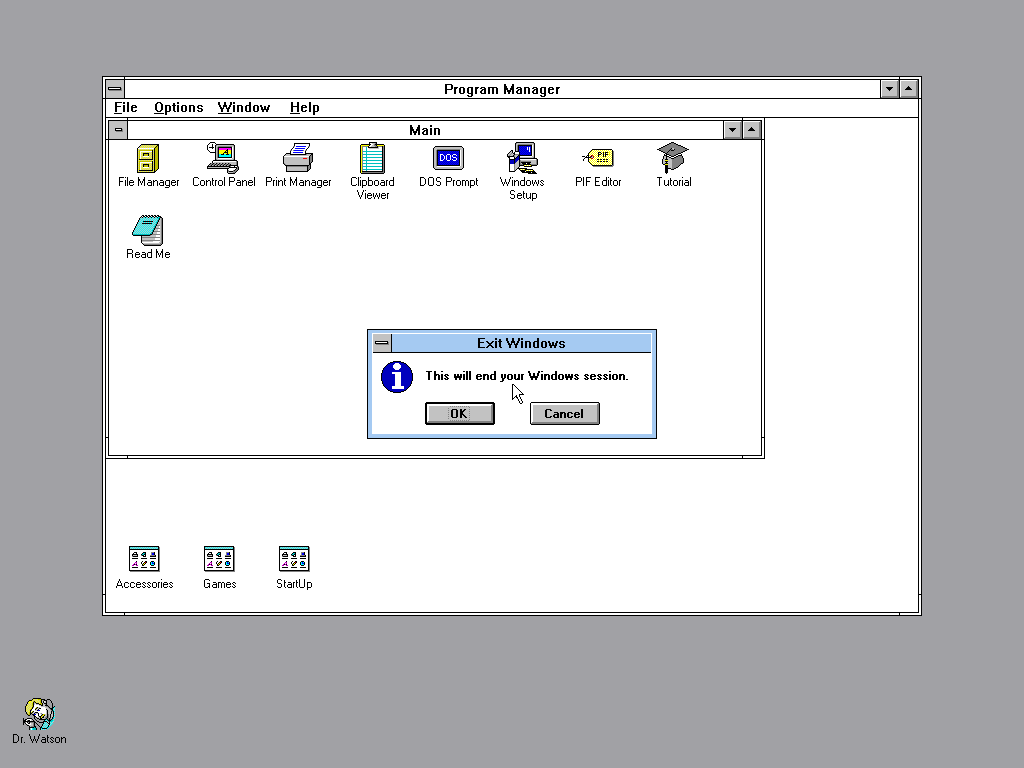This screenshot has height=768, width=1024.
Task: Launch Control Panel from Main group
Action: pos(223,159)
